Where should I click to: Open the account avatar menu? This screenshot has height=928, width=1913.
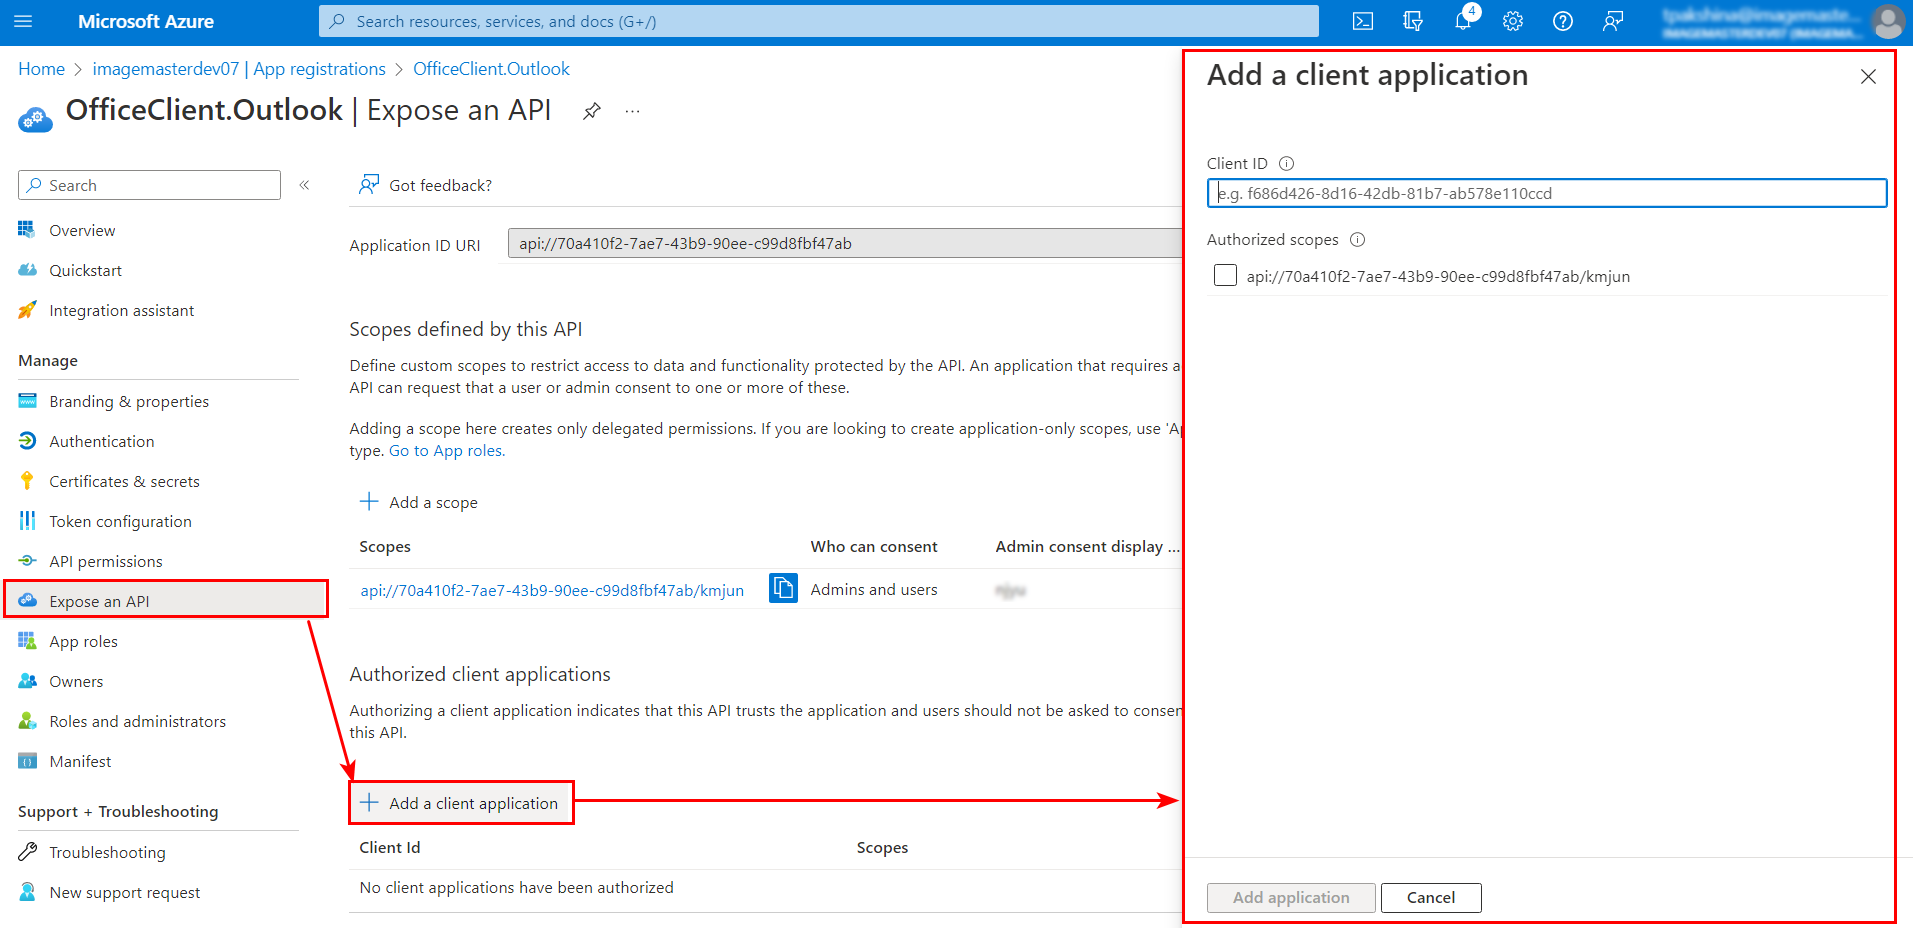click(1888, 21)
